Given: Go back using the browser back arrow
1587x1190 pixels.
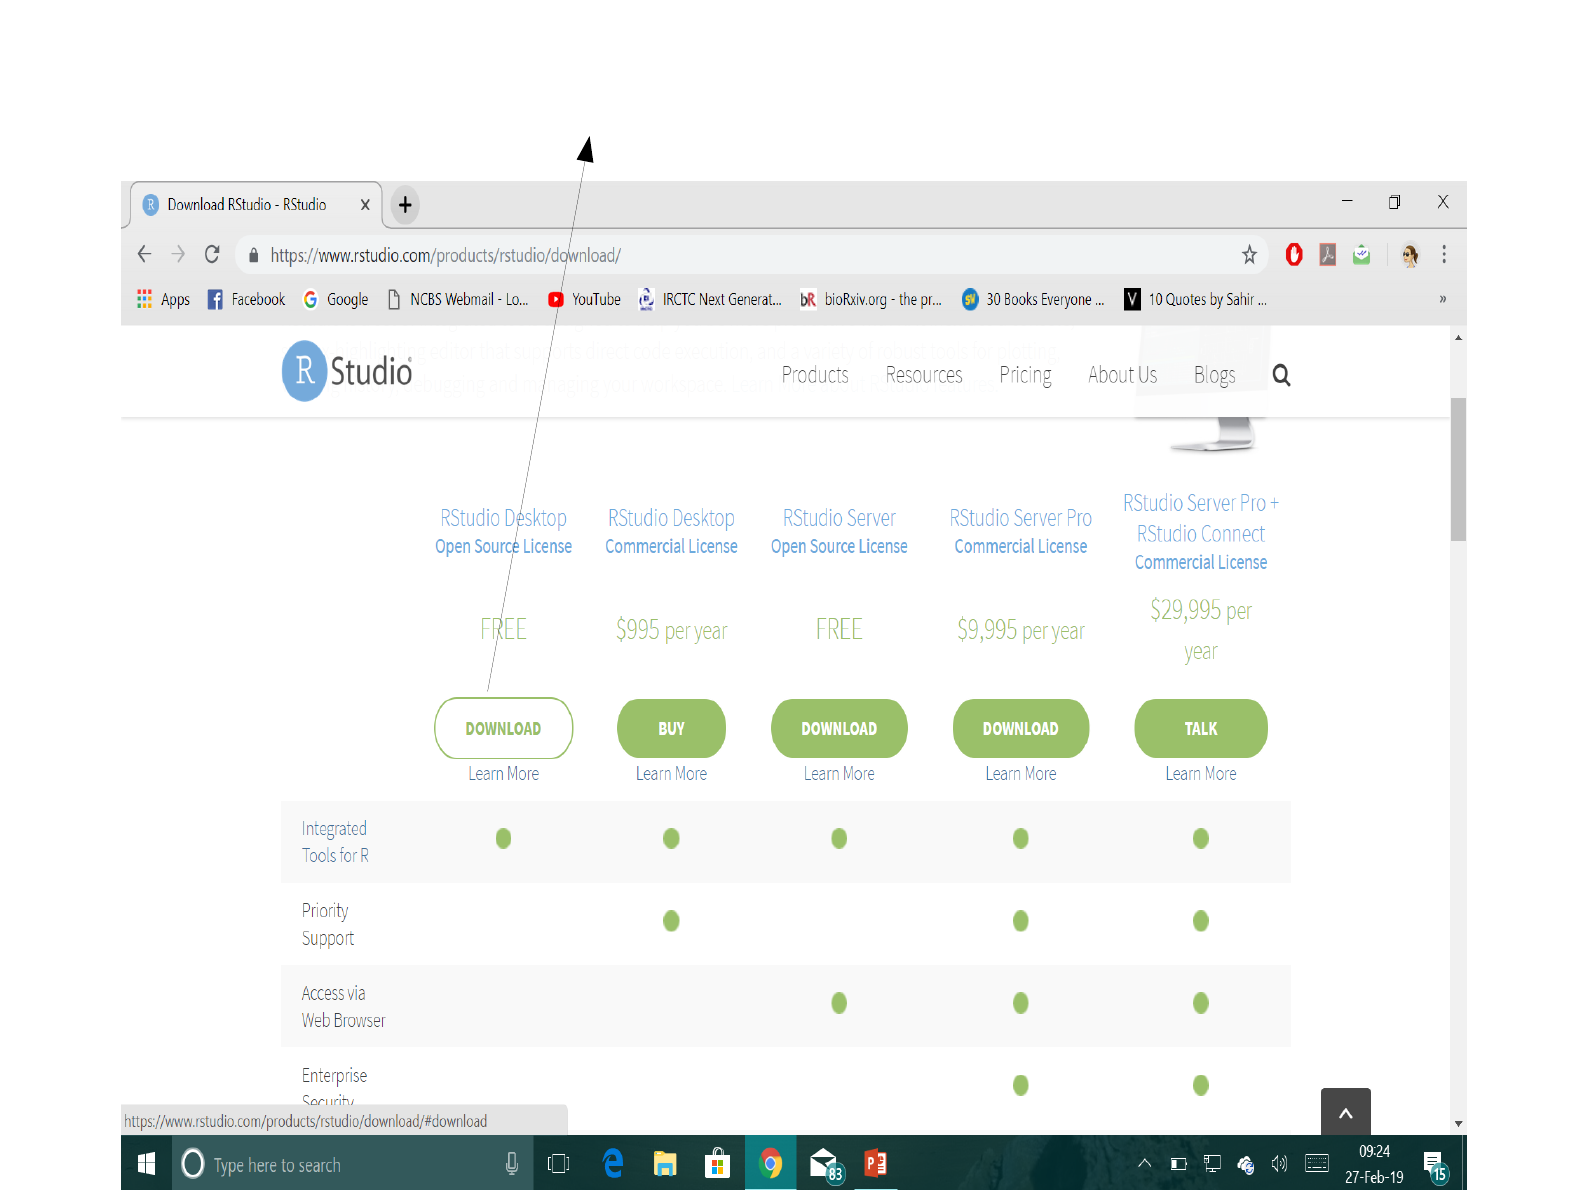Looking at the screenshot, I should click(x=145, y=254).
